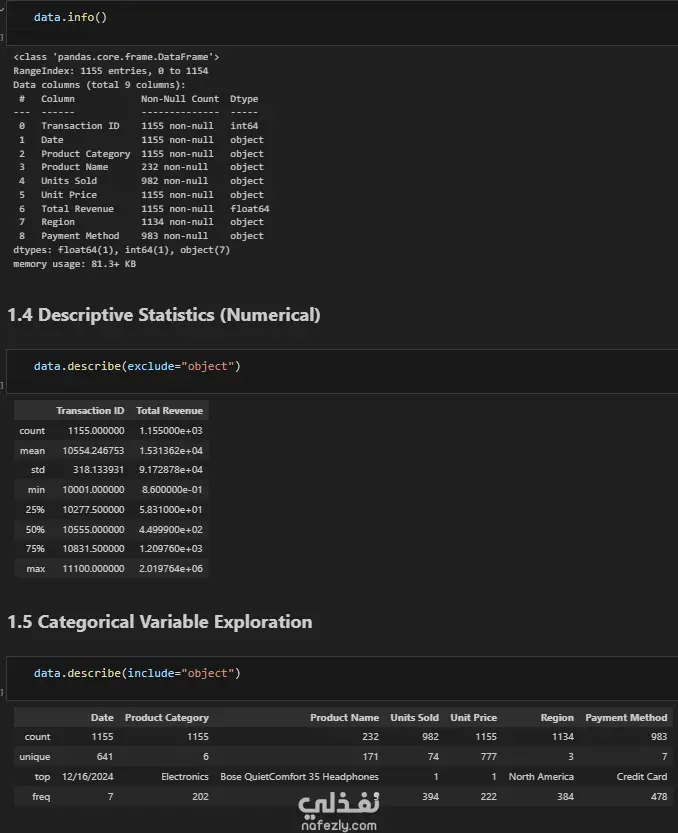Click the Units Sold column header
678x833 pixels.
414,718
